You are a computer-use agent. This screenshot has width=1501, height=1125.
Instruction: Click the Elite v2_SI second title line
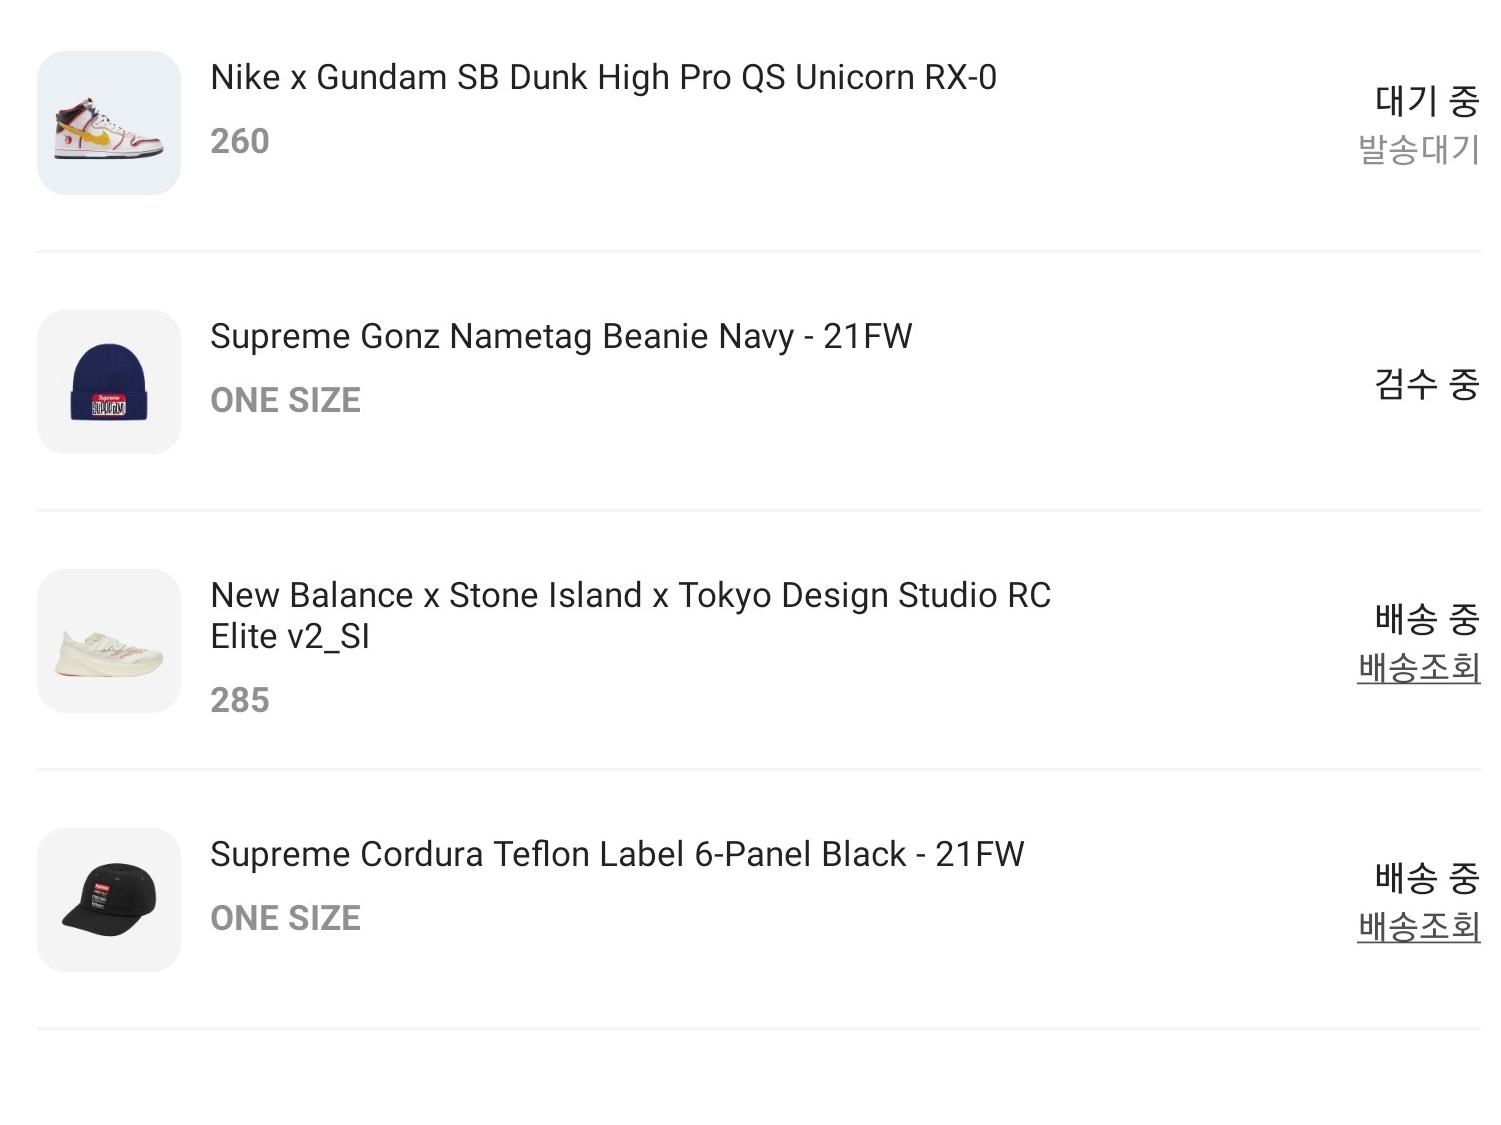pyautogui.click(x=291, y=637)
